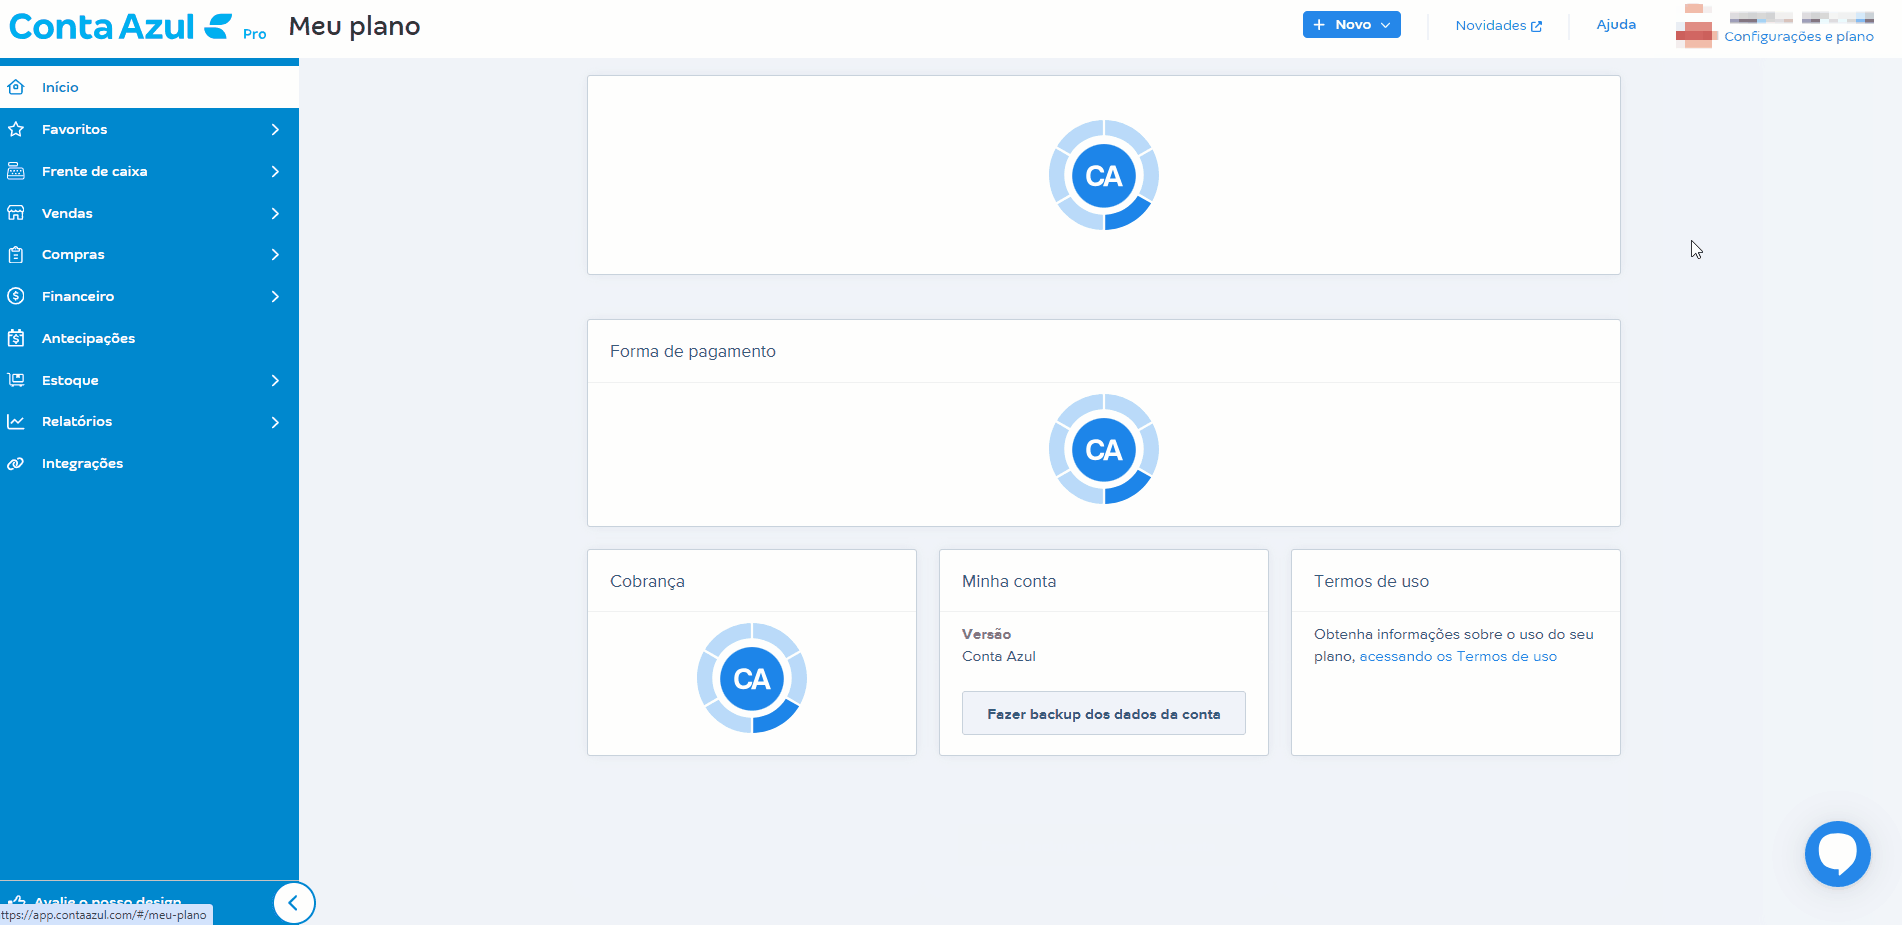Screen dimensions: 1902x925
Task: Click Fazer backup dos dados da conta
Action: pos(1103,714)
